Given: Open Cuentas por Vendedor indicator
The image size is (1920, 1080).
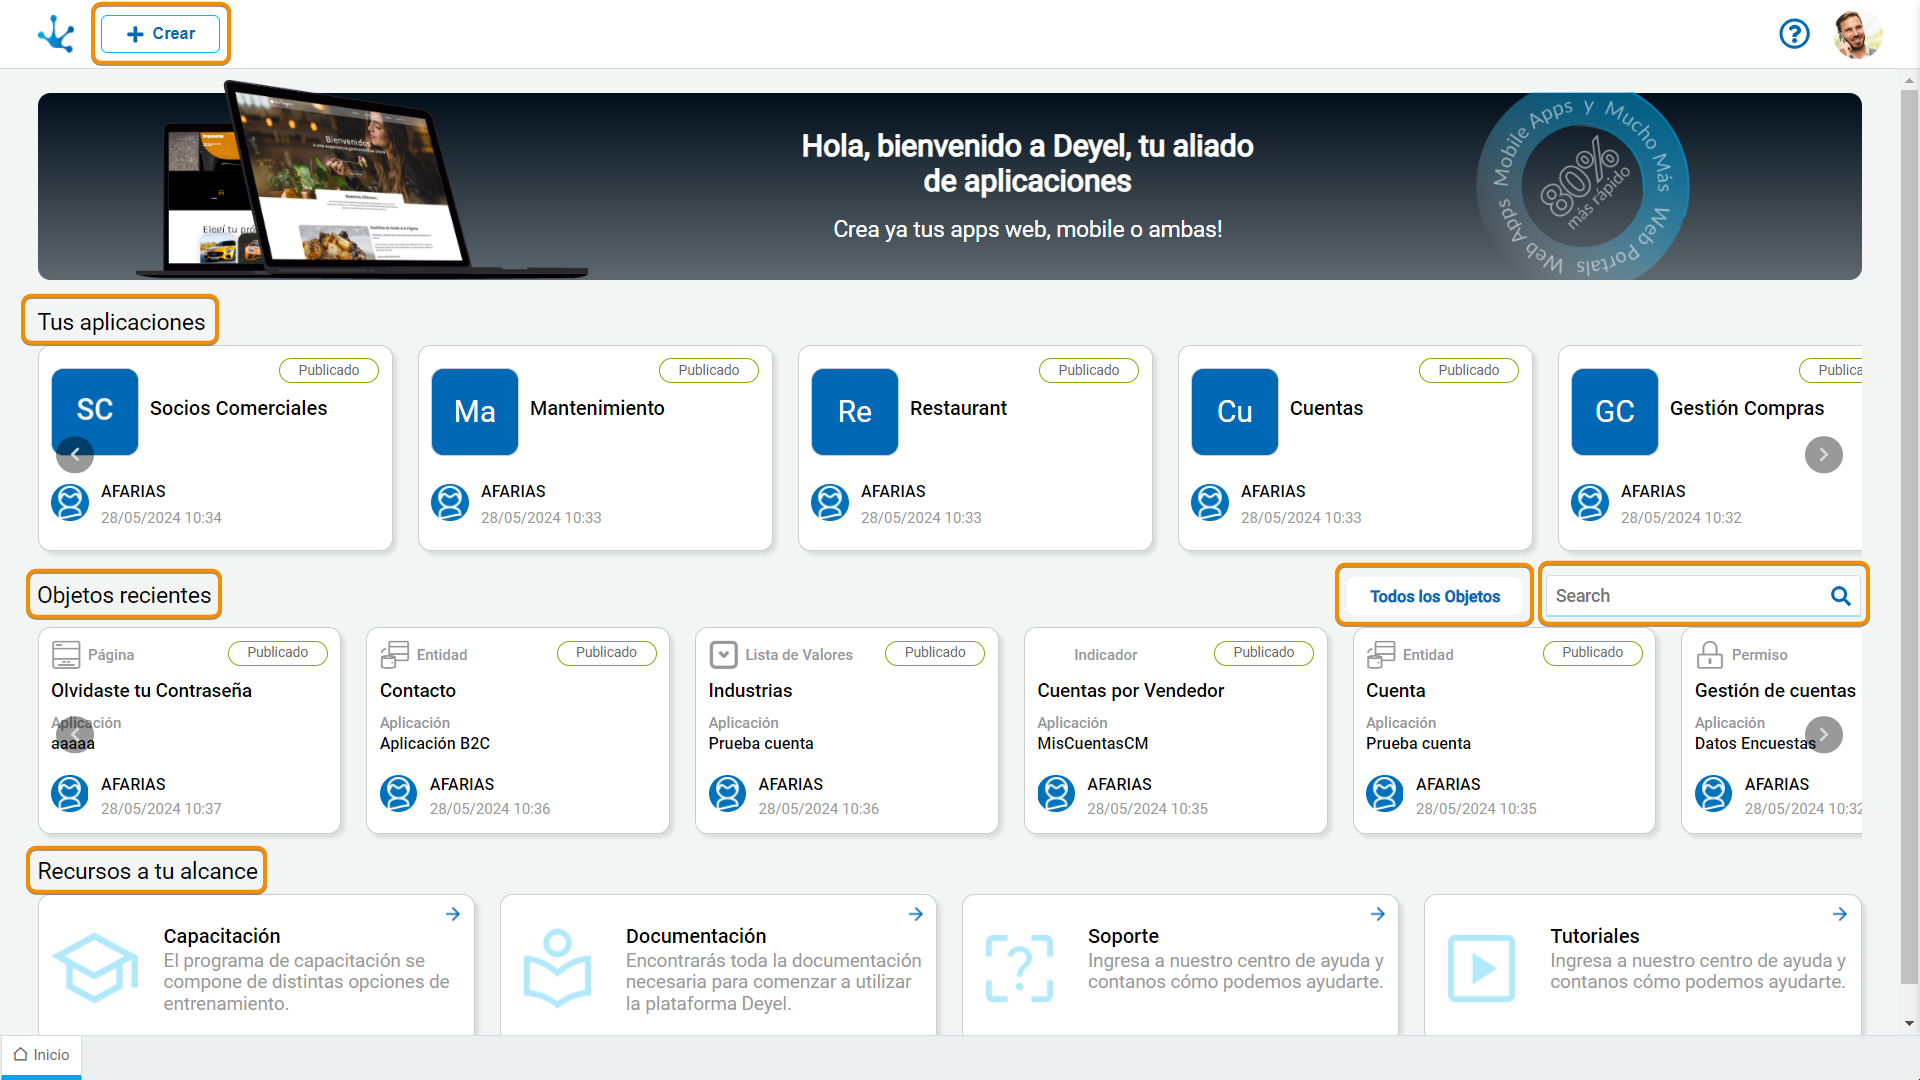Looking at the screenshot, I should [1130, 691].
